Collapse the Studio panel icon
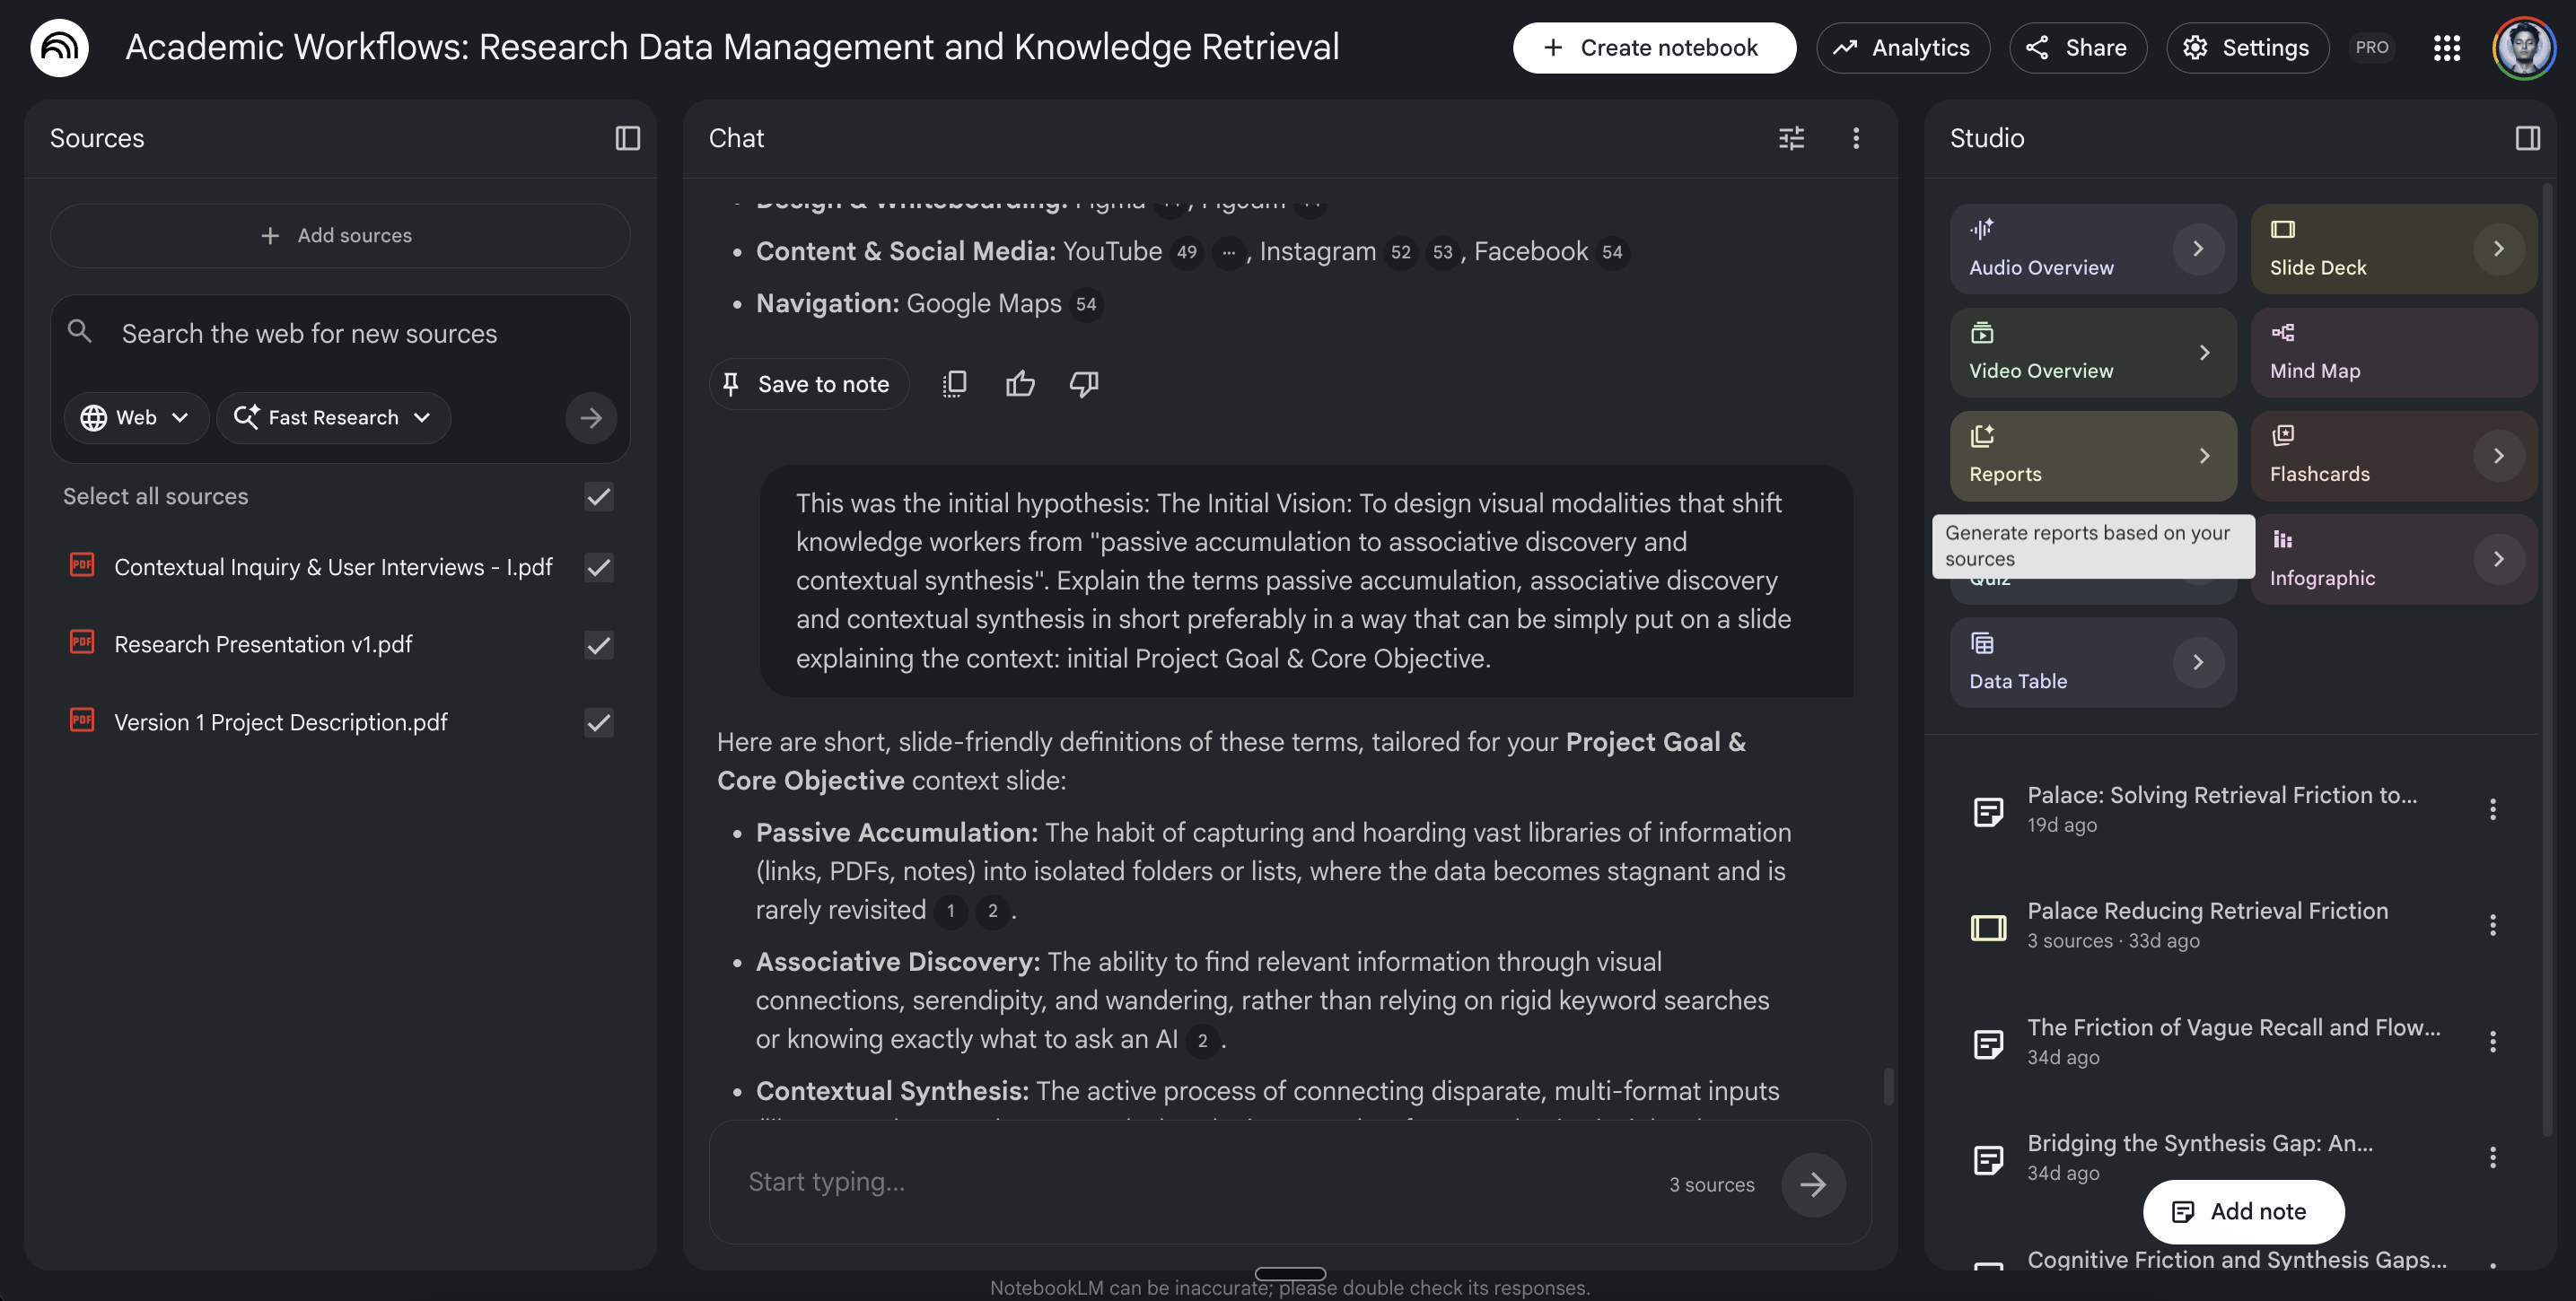 click(2527, 138)
